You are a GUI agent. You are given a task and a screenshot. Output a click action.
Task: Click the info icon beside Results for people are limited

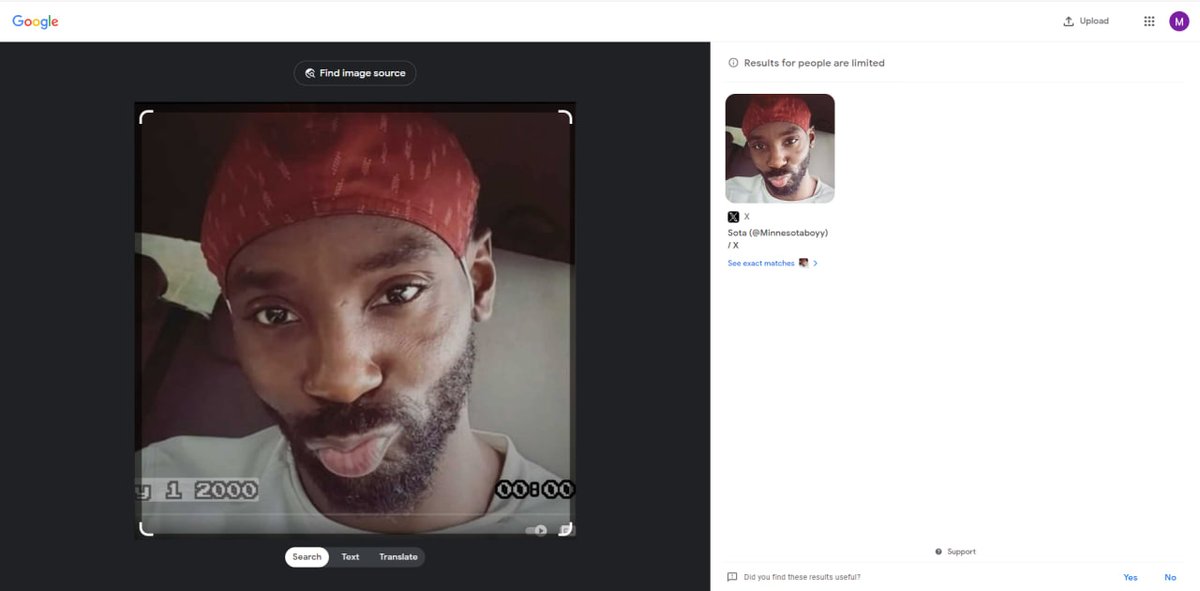731,62
